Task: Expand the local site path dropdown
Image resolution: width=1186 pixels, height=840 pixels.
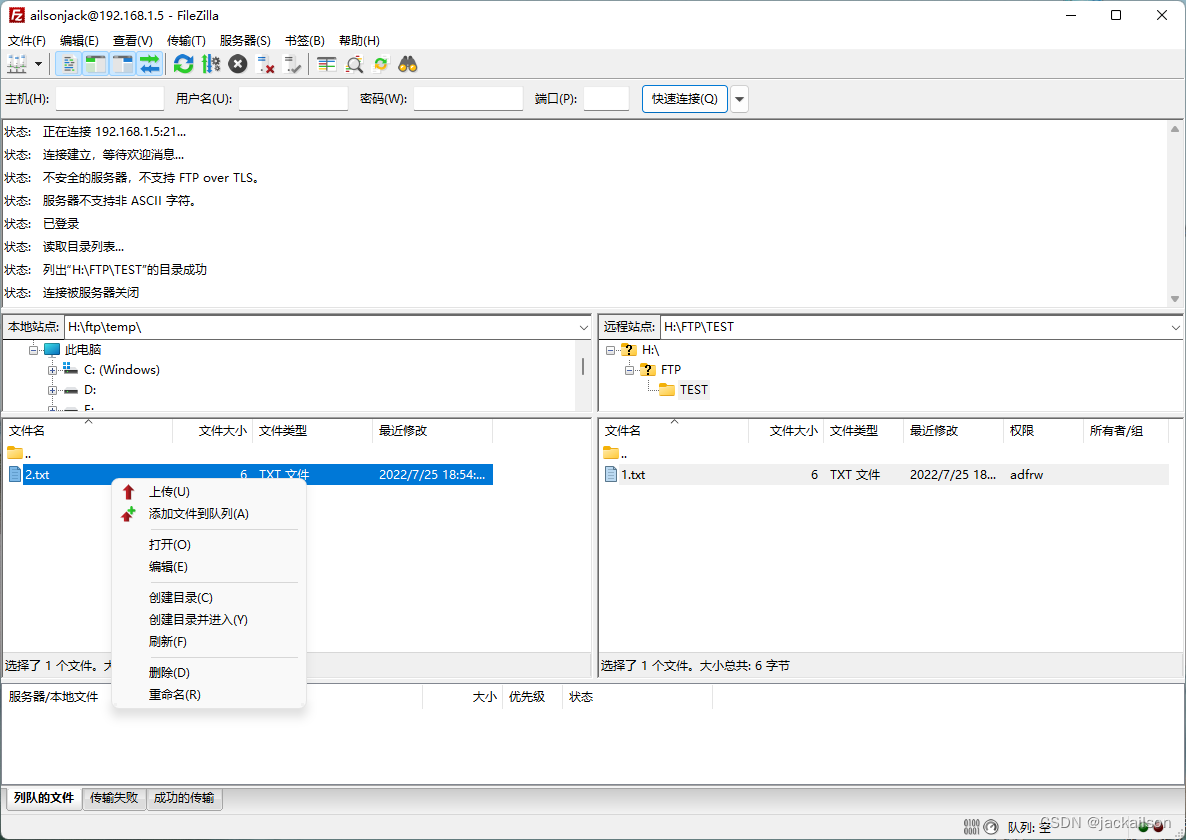Action: click(583, 327)
